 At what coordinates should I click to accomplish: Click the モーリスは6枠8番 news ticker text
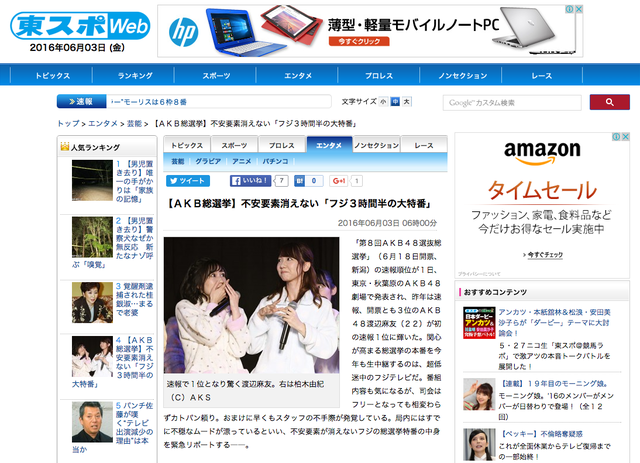[149, 102]
